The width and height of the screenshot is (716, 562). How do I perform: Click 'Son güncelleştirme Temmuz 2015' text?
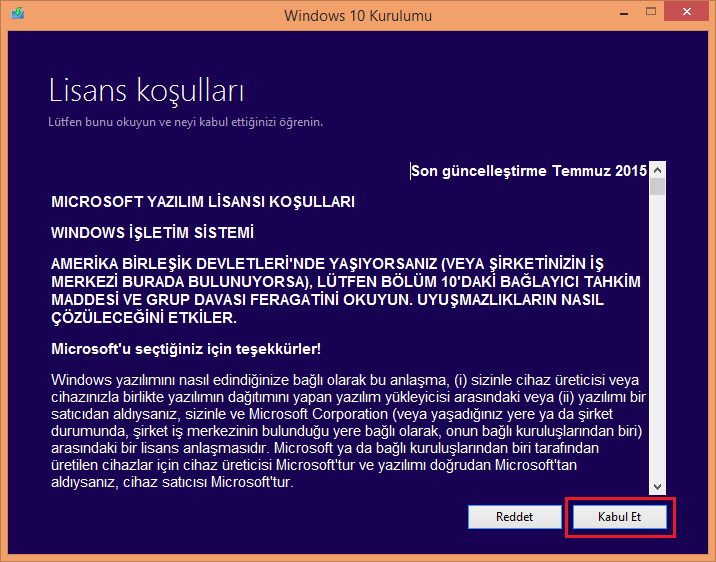tap(529, 171)
